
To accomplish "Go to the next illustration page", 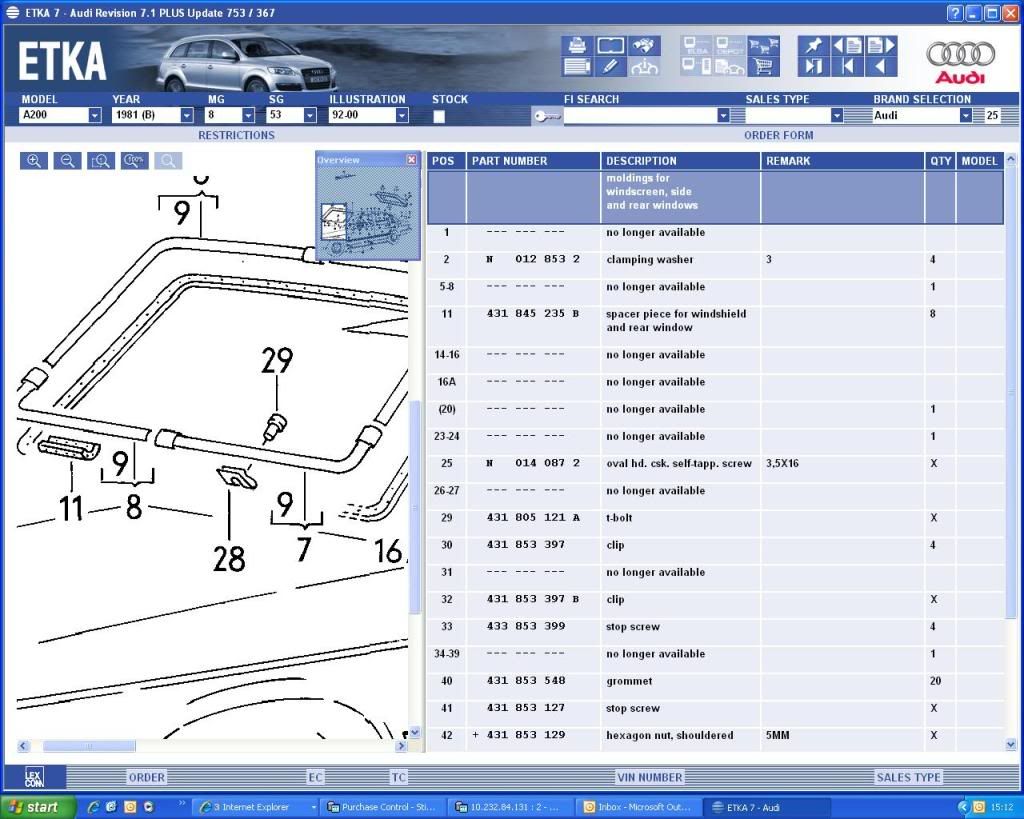I will [x=881, y=45].
